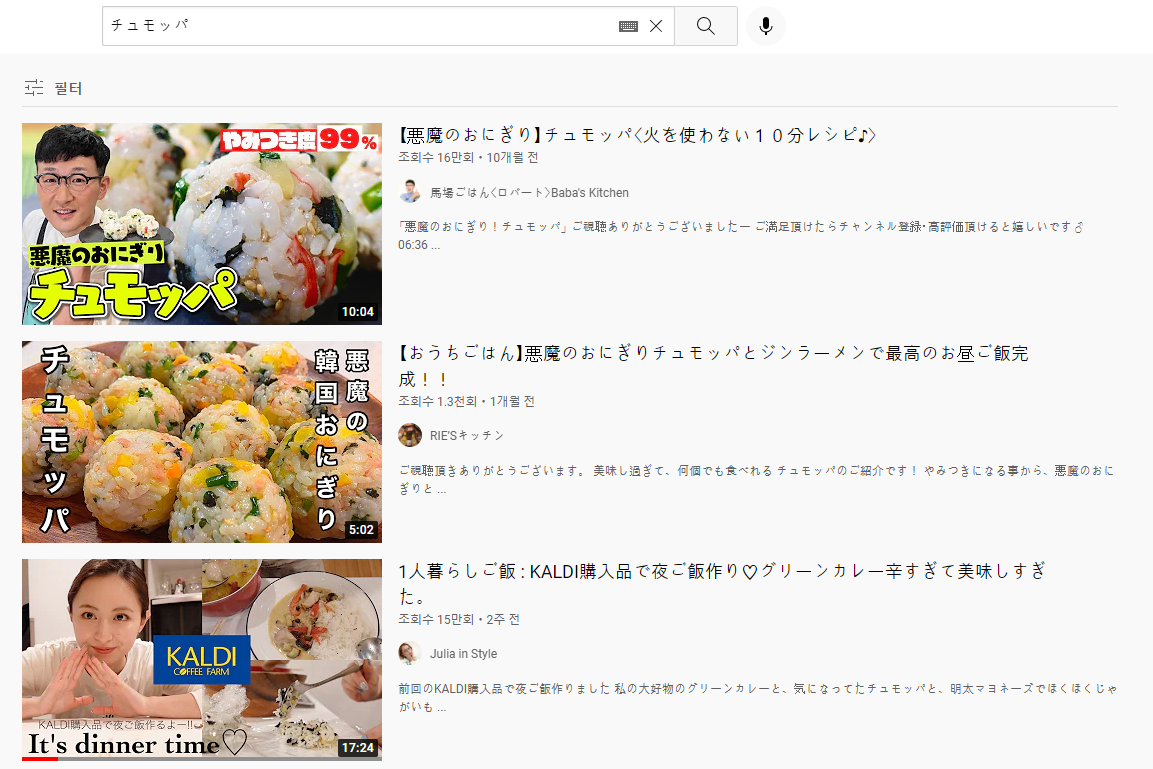
Task: Open the 韓国おにぎり rice balls thumbnail
Action: (201, 442)
